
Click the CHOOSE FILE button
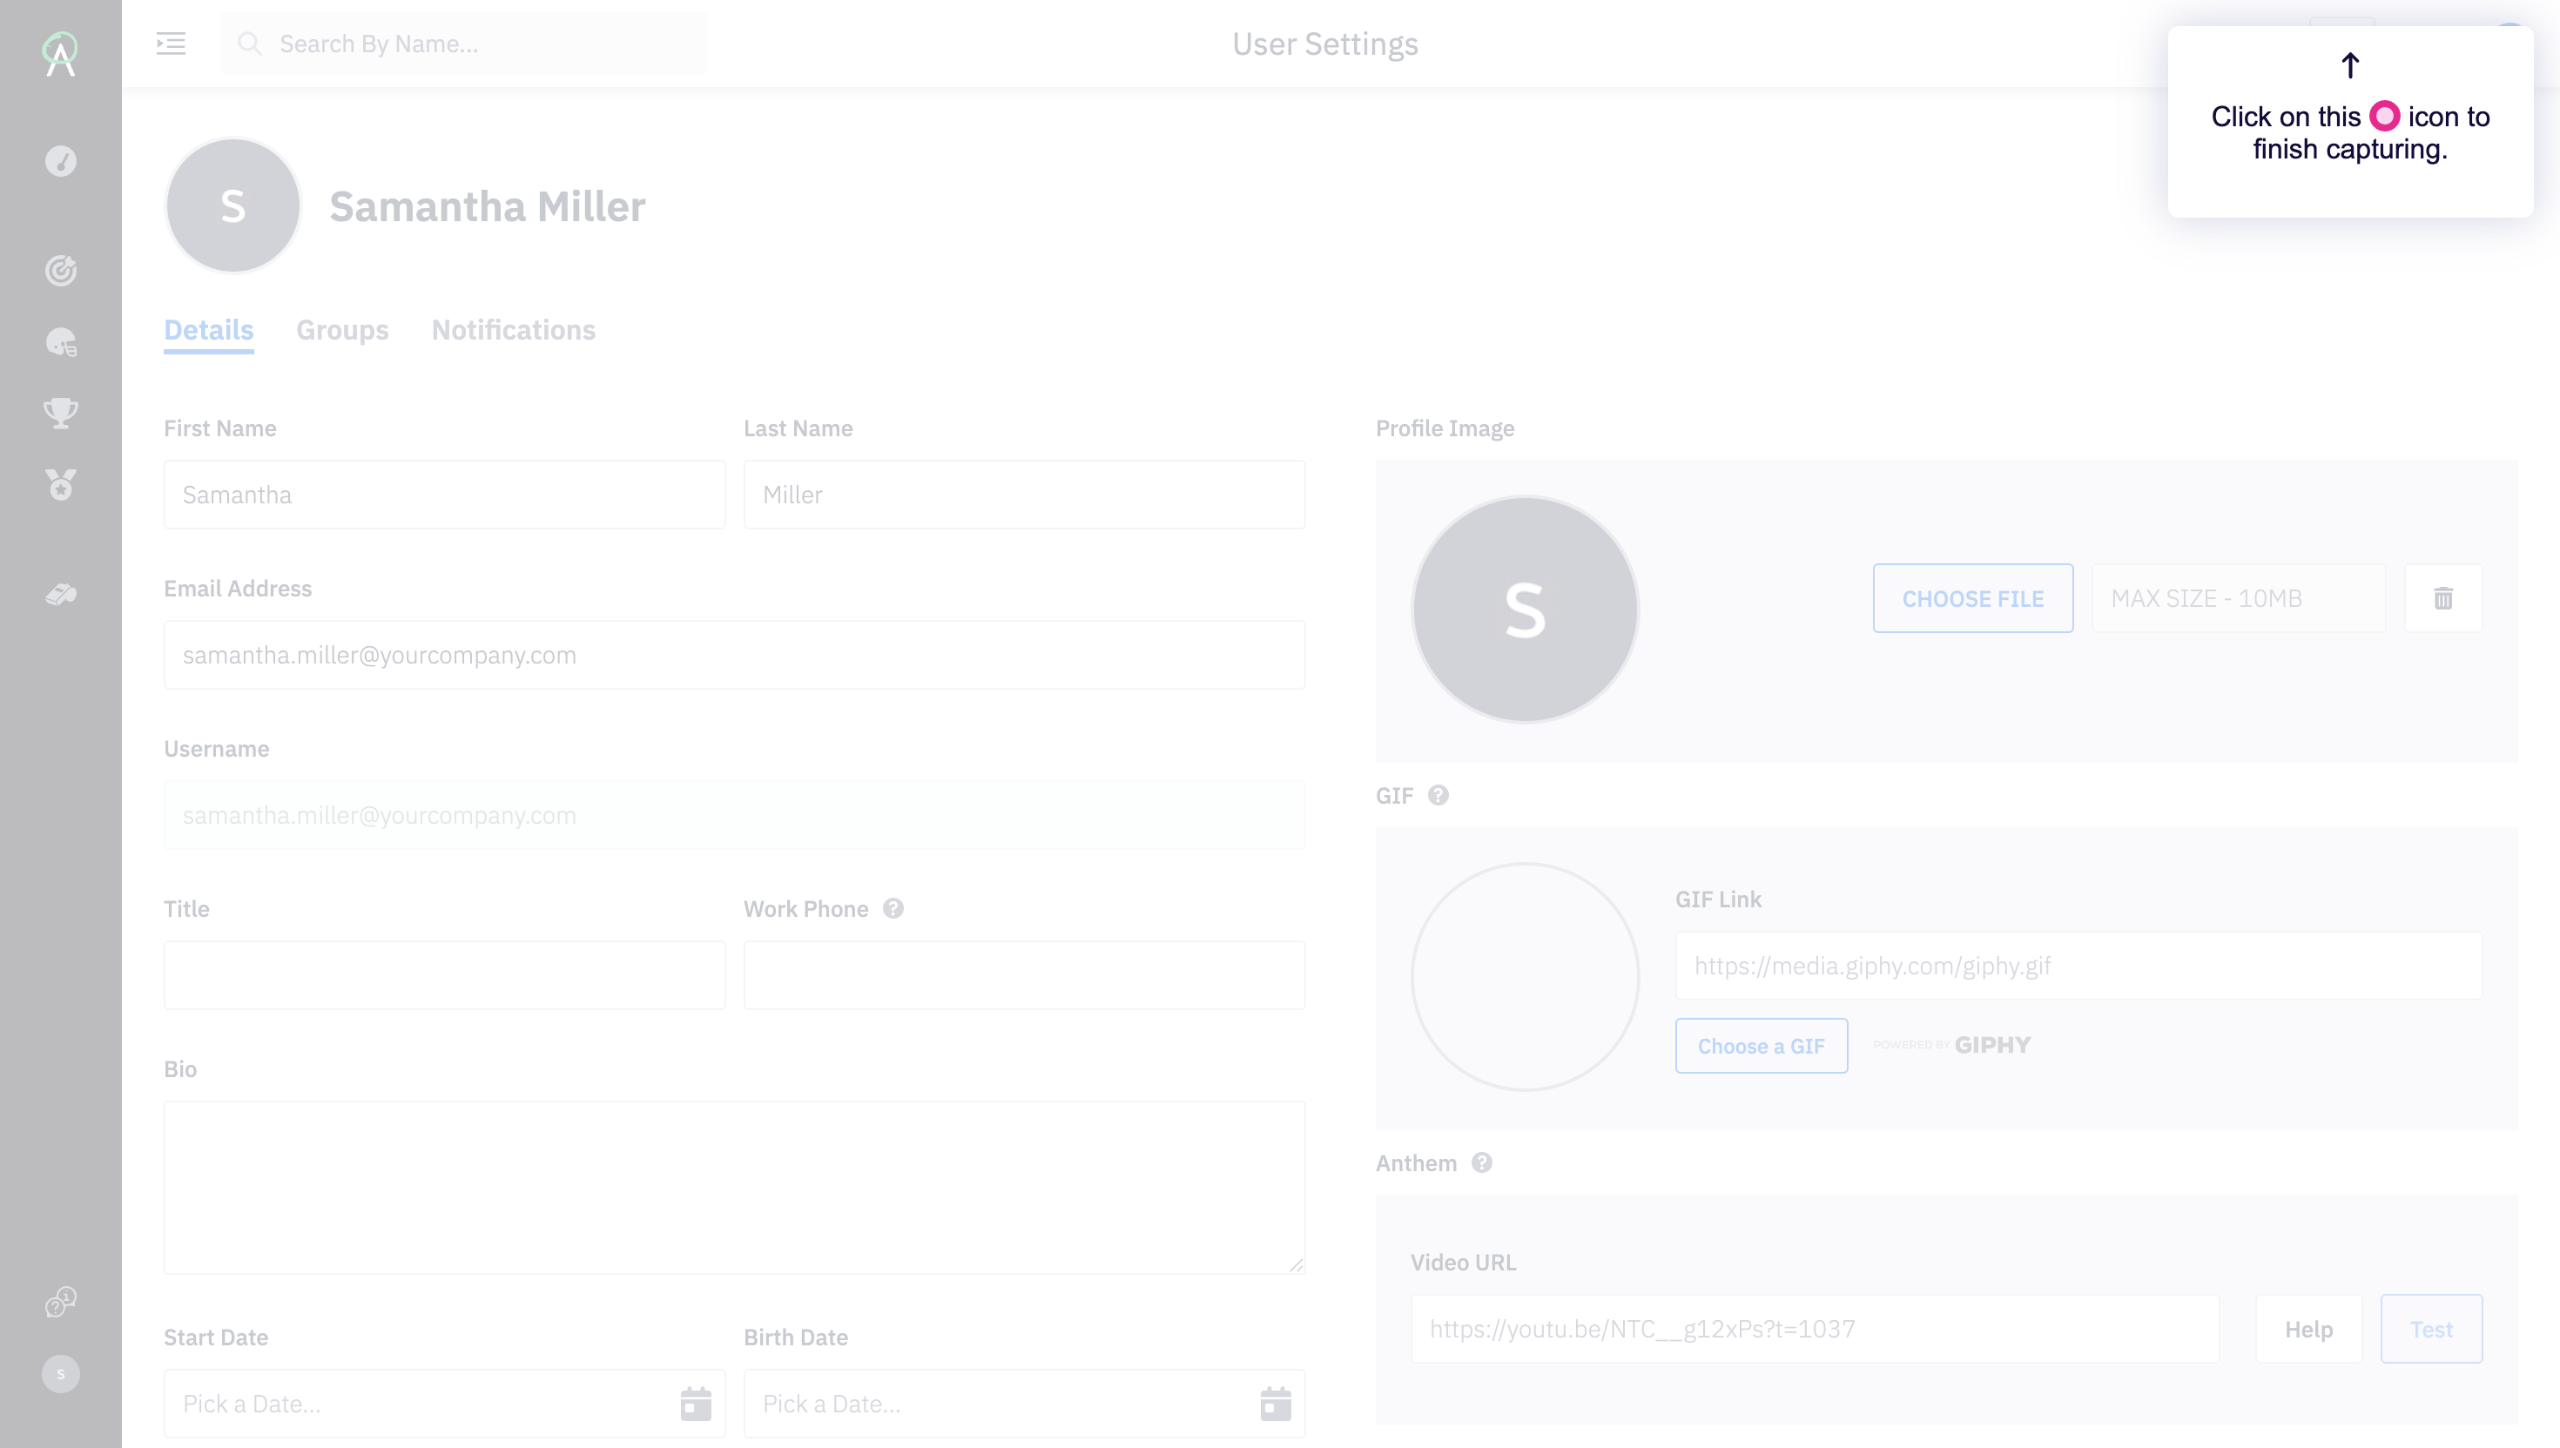tap(1972, 598)
